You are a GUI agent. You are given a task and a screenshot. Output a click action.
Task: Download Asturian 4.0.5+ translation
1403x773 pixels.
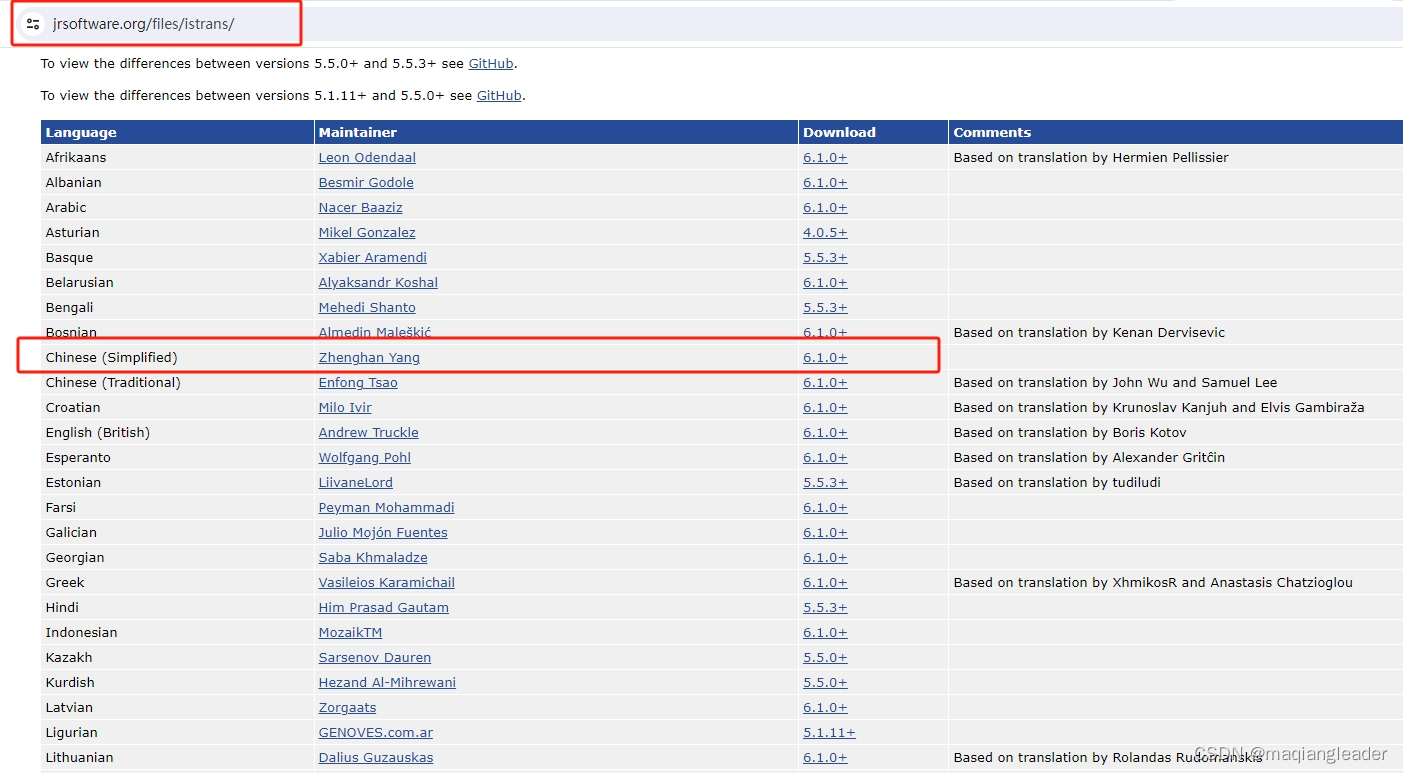click(x=825, y=232)
